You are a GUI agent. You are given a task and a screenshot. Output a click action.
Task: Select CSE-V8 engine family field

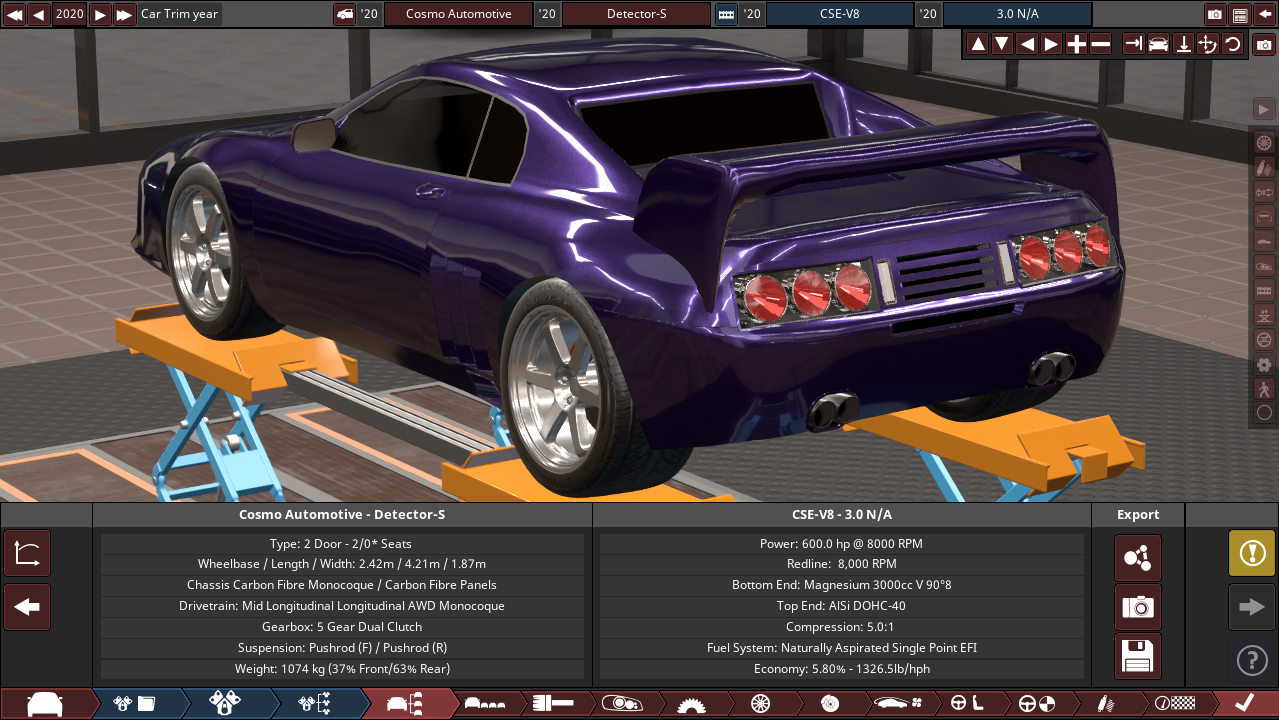click(x=840, y=14)
